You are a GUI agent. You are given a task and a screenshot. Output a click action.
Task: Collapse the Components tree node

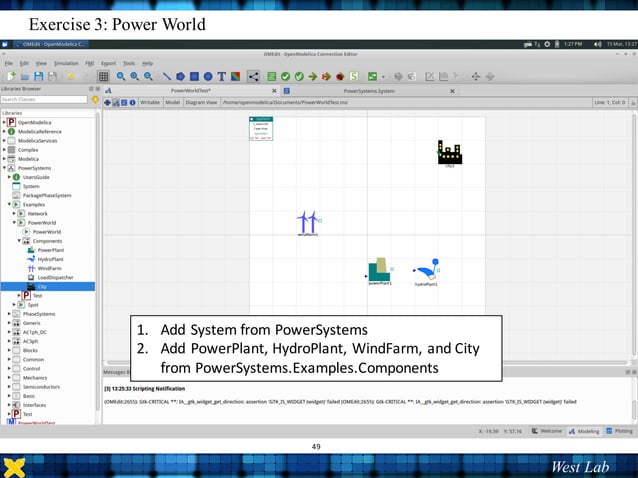[x=19, y=241]
